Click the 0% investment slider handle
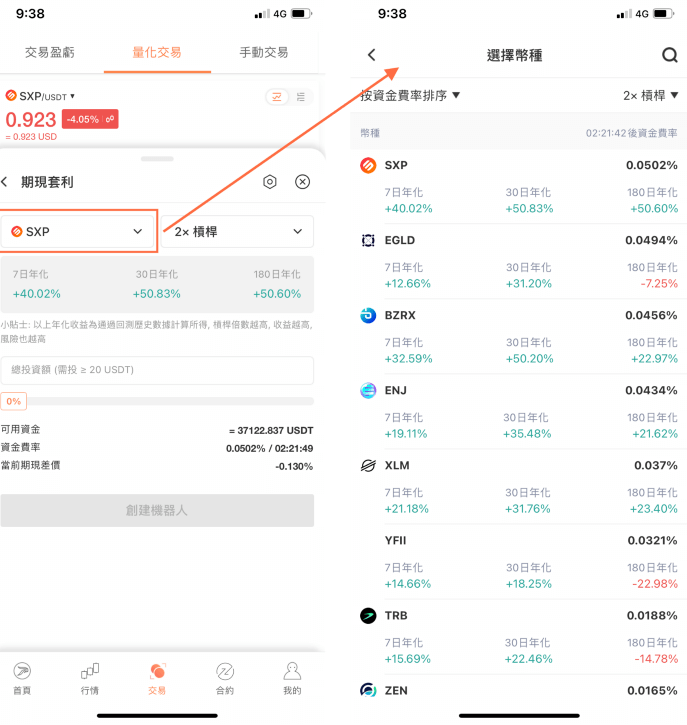 point(13,401)
